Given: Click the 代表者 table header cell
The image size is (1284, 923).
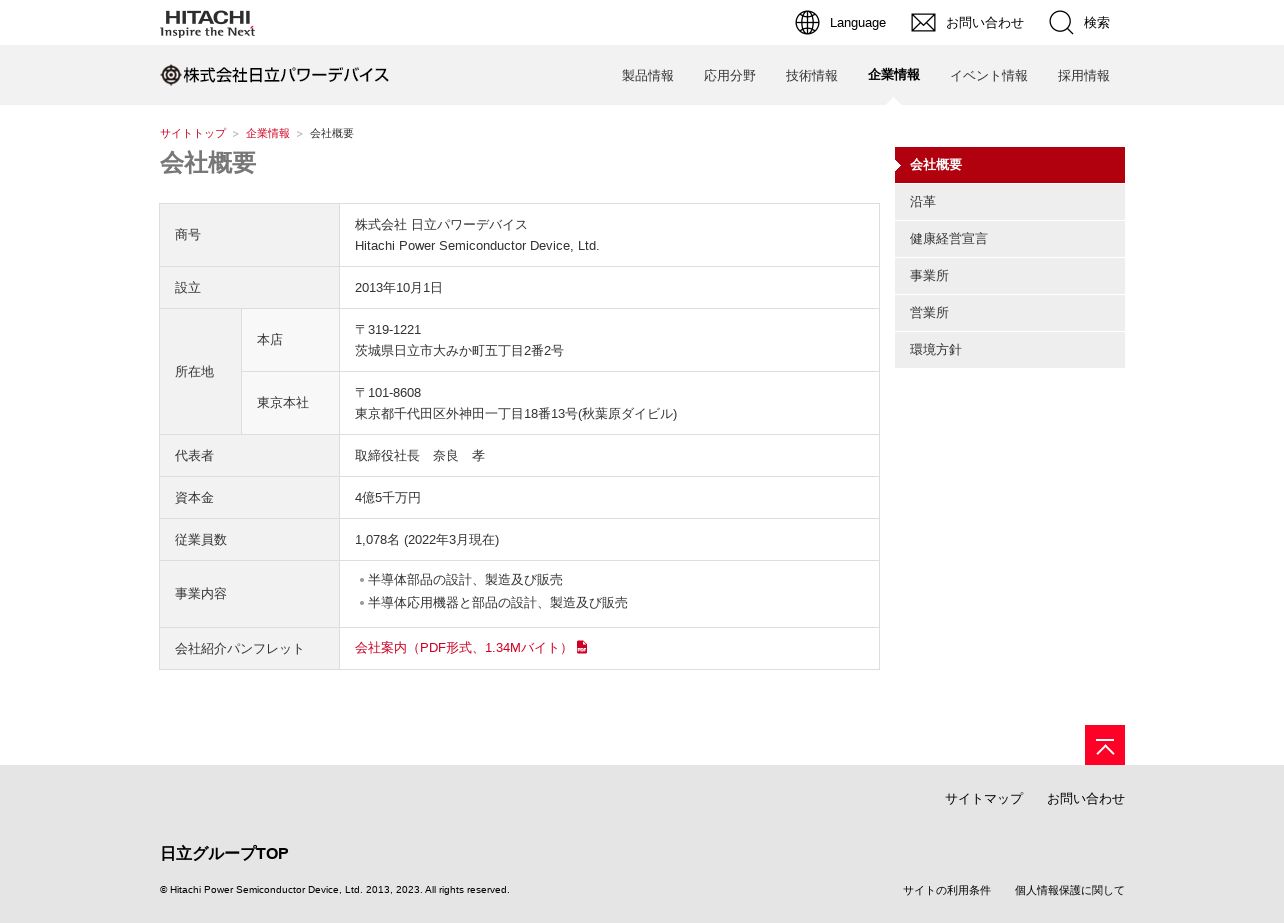Looking at the screenshot, I should 250,456.
